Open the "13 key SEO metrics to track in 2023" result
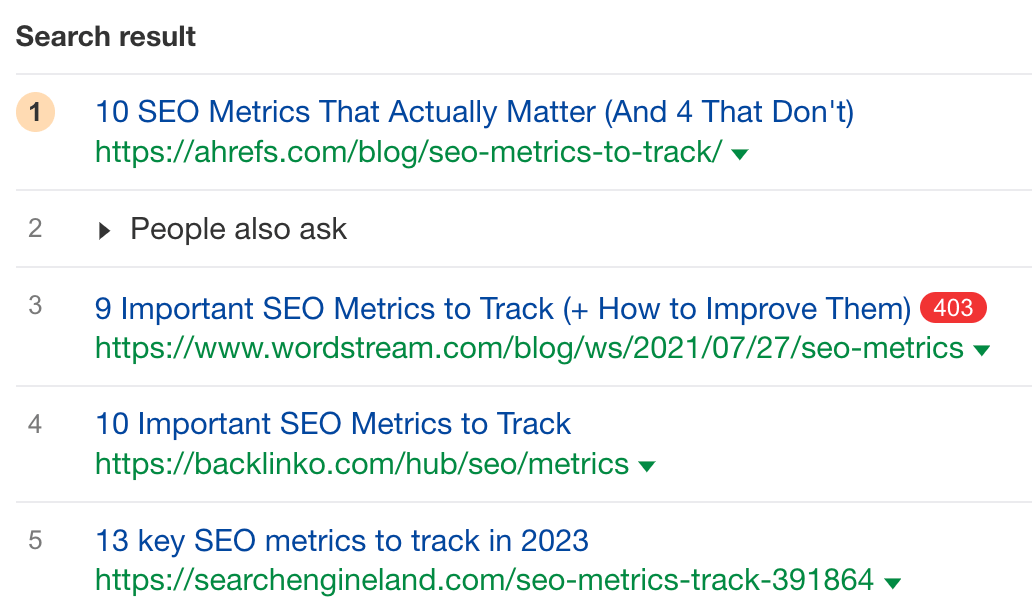The width and height of the screenshot is (1032, 612). pos(342,541)
